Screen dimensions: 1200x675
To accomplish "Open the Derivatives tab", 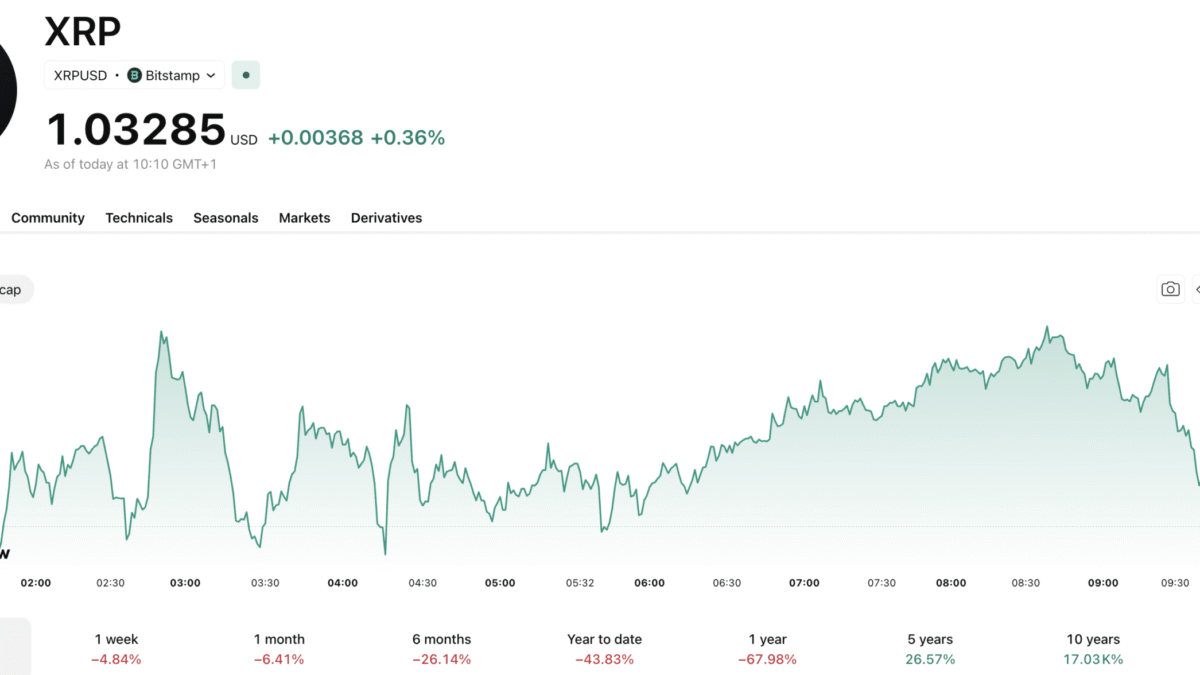I will click(386, 218).
